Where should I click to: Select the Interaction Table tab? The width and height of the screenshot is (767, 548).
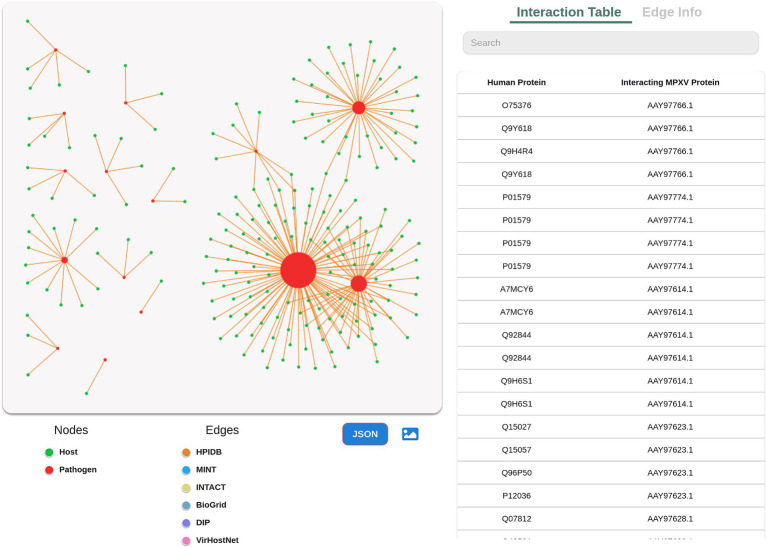pyautogui.click(x=569, y=12)
